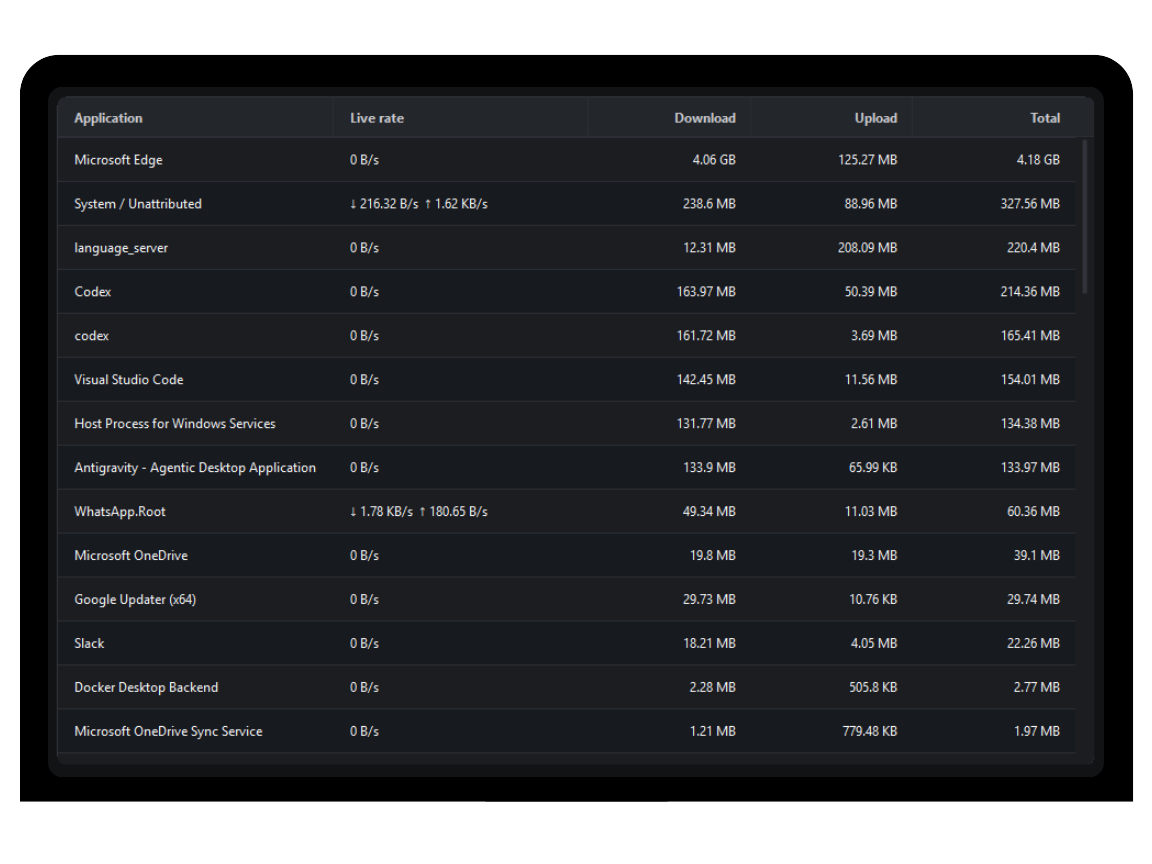This screenshot has width=1152, height=864.
Task: Click the vertical scrollbar thumb
Action: (1084, 217)
